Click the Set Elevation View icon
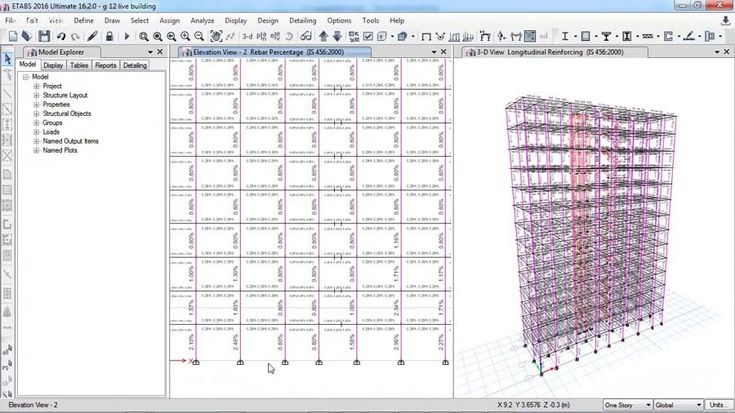 [x=276, y=36]
